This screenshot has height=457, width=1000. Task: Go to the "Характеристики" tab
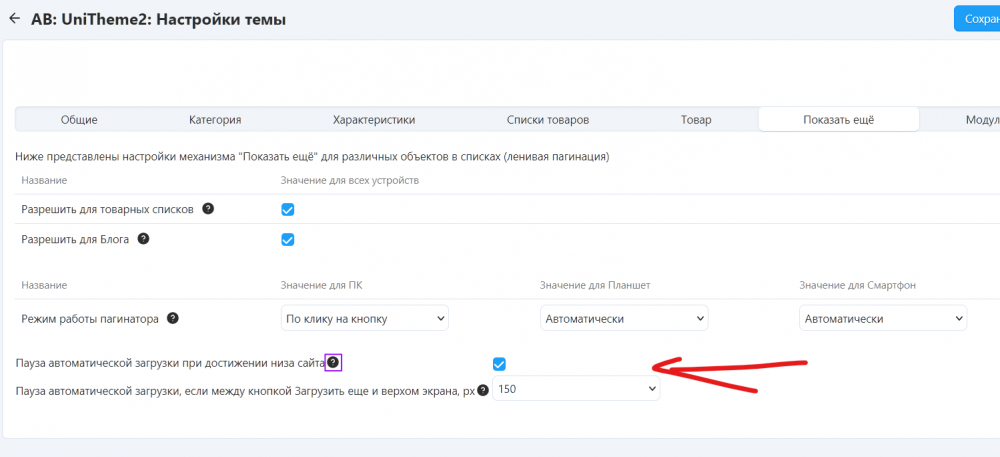pyautogui.click(x=374, y=120)
